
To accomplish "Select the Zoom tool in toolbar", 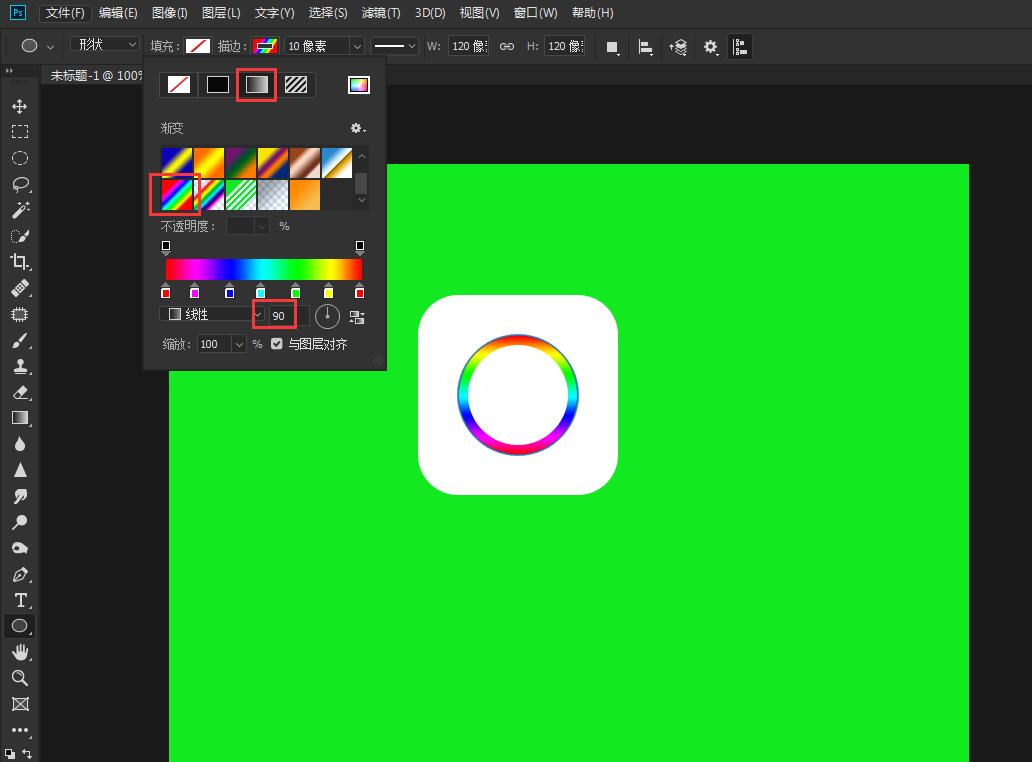I will pyautogui.click(x=19, y=678).
